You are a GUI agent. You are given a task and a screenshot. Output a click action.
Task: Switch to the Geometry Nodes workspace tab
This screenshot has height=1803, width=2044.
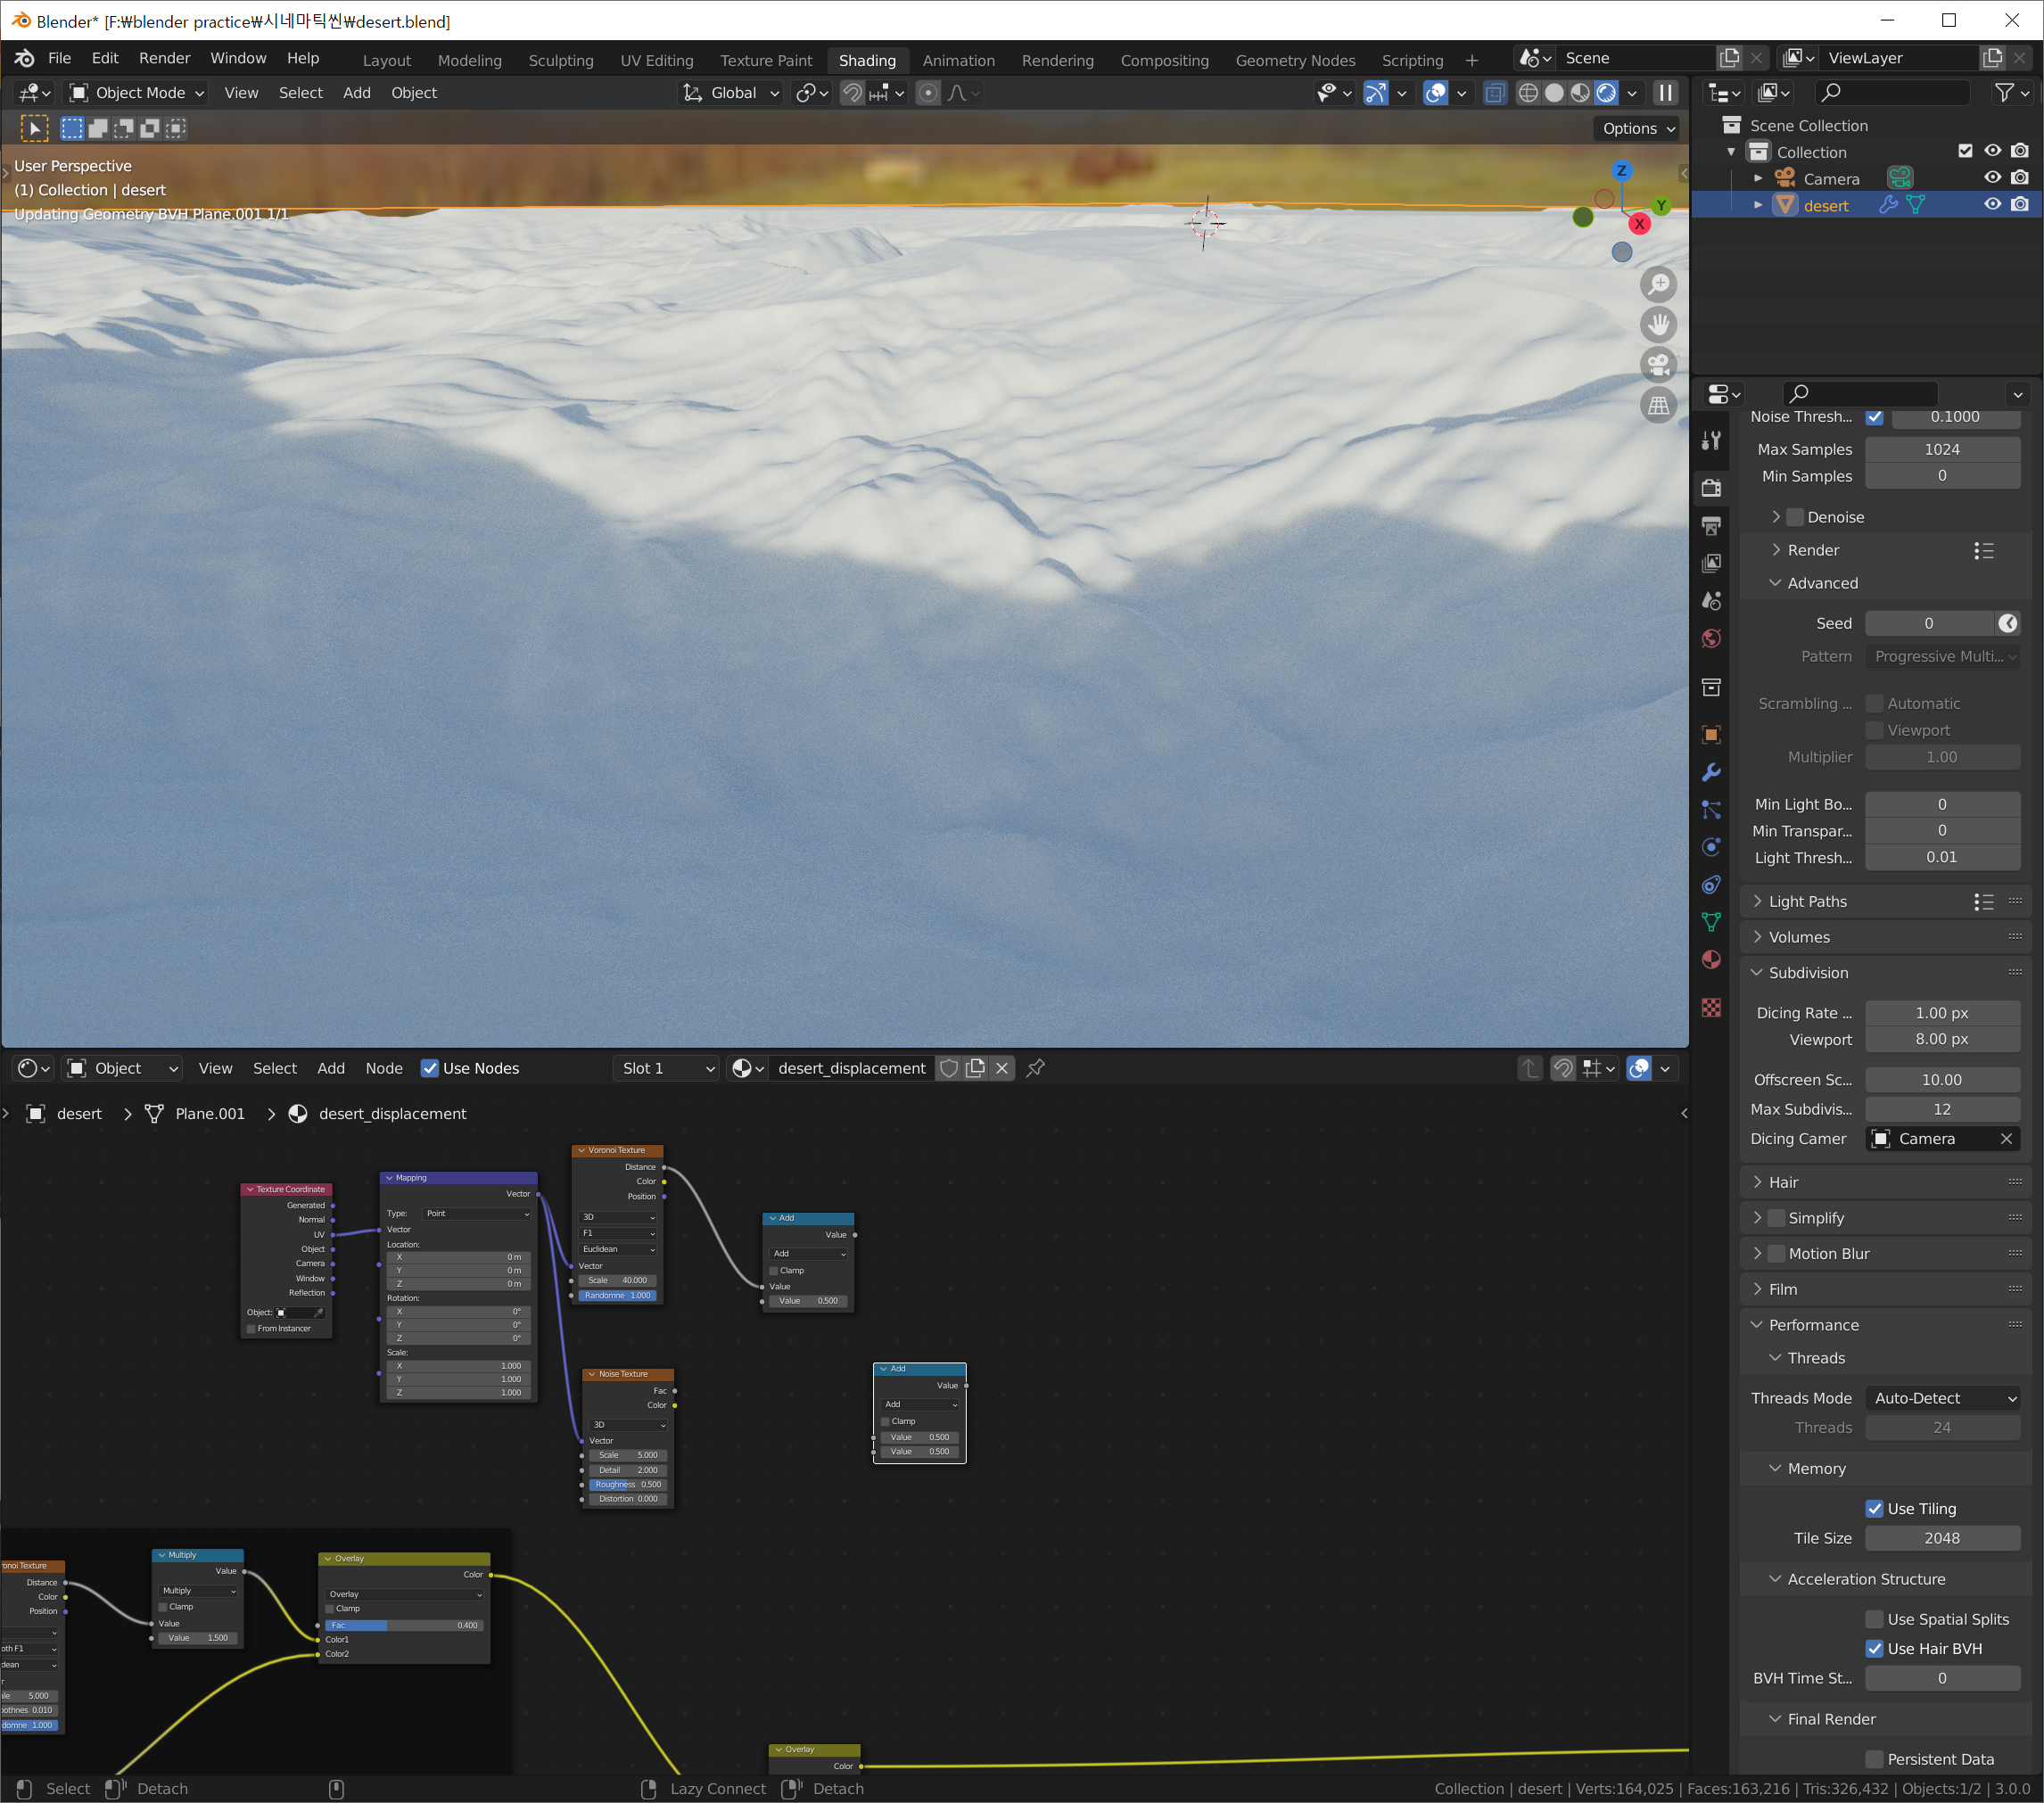1294,60
